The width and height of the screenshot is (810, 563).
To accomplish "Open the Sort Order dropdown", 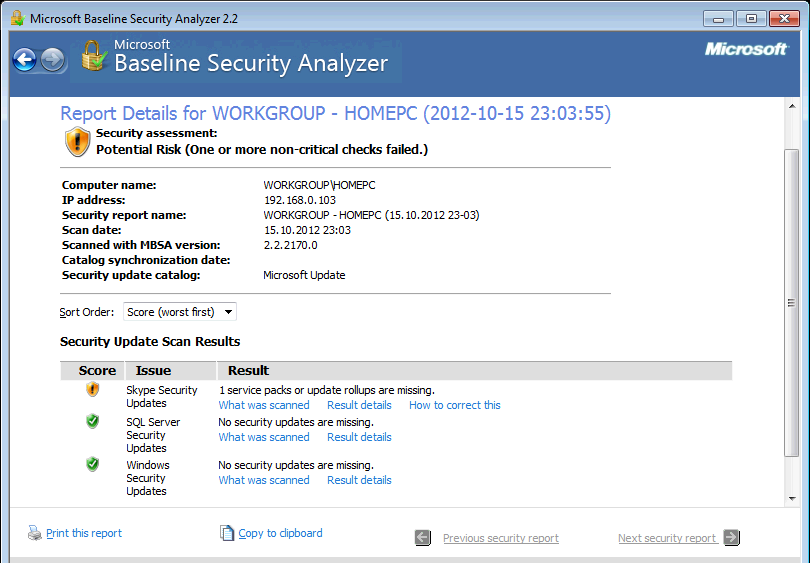I will coord(180,312).
